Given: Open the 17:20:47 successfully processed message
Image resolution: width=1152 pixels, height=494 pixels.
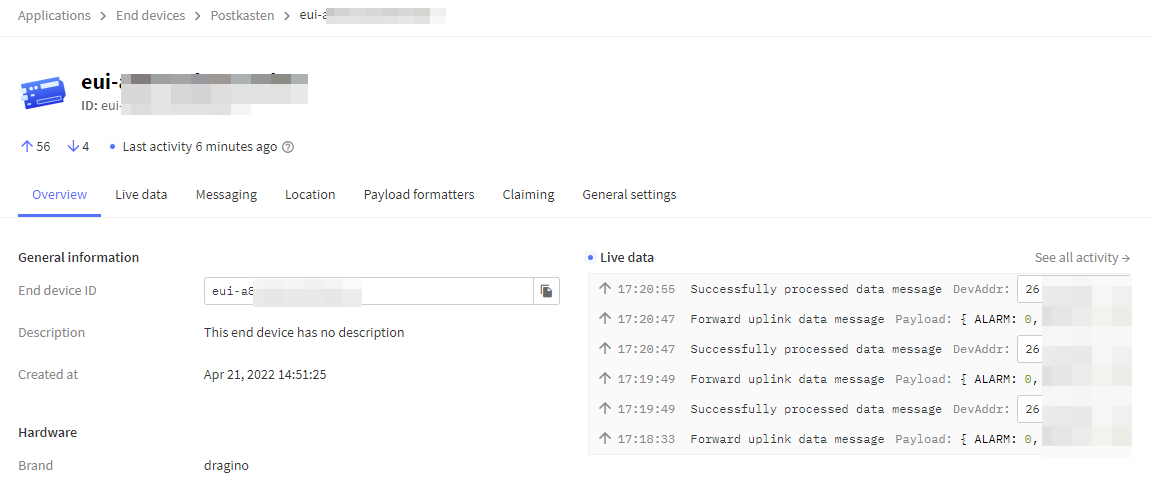Looking at the screenshot, I should (x=860, y=349).
